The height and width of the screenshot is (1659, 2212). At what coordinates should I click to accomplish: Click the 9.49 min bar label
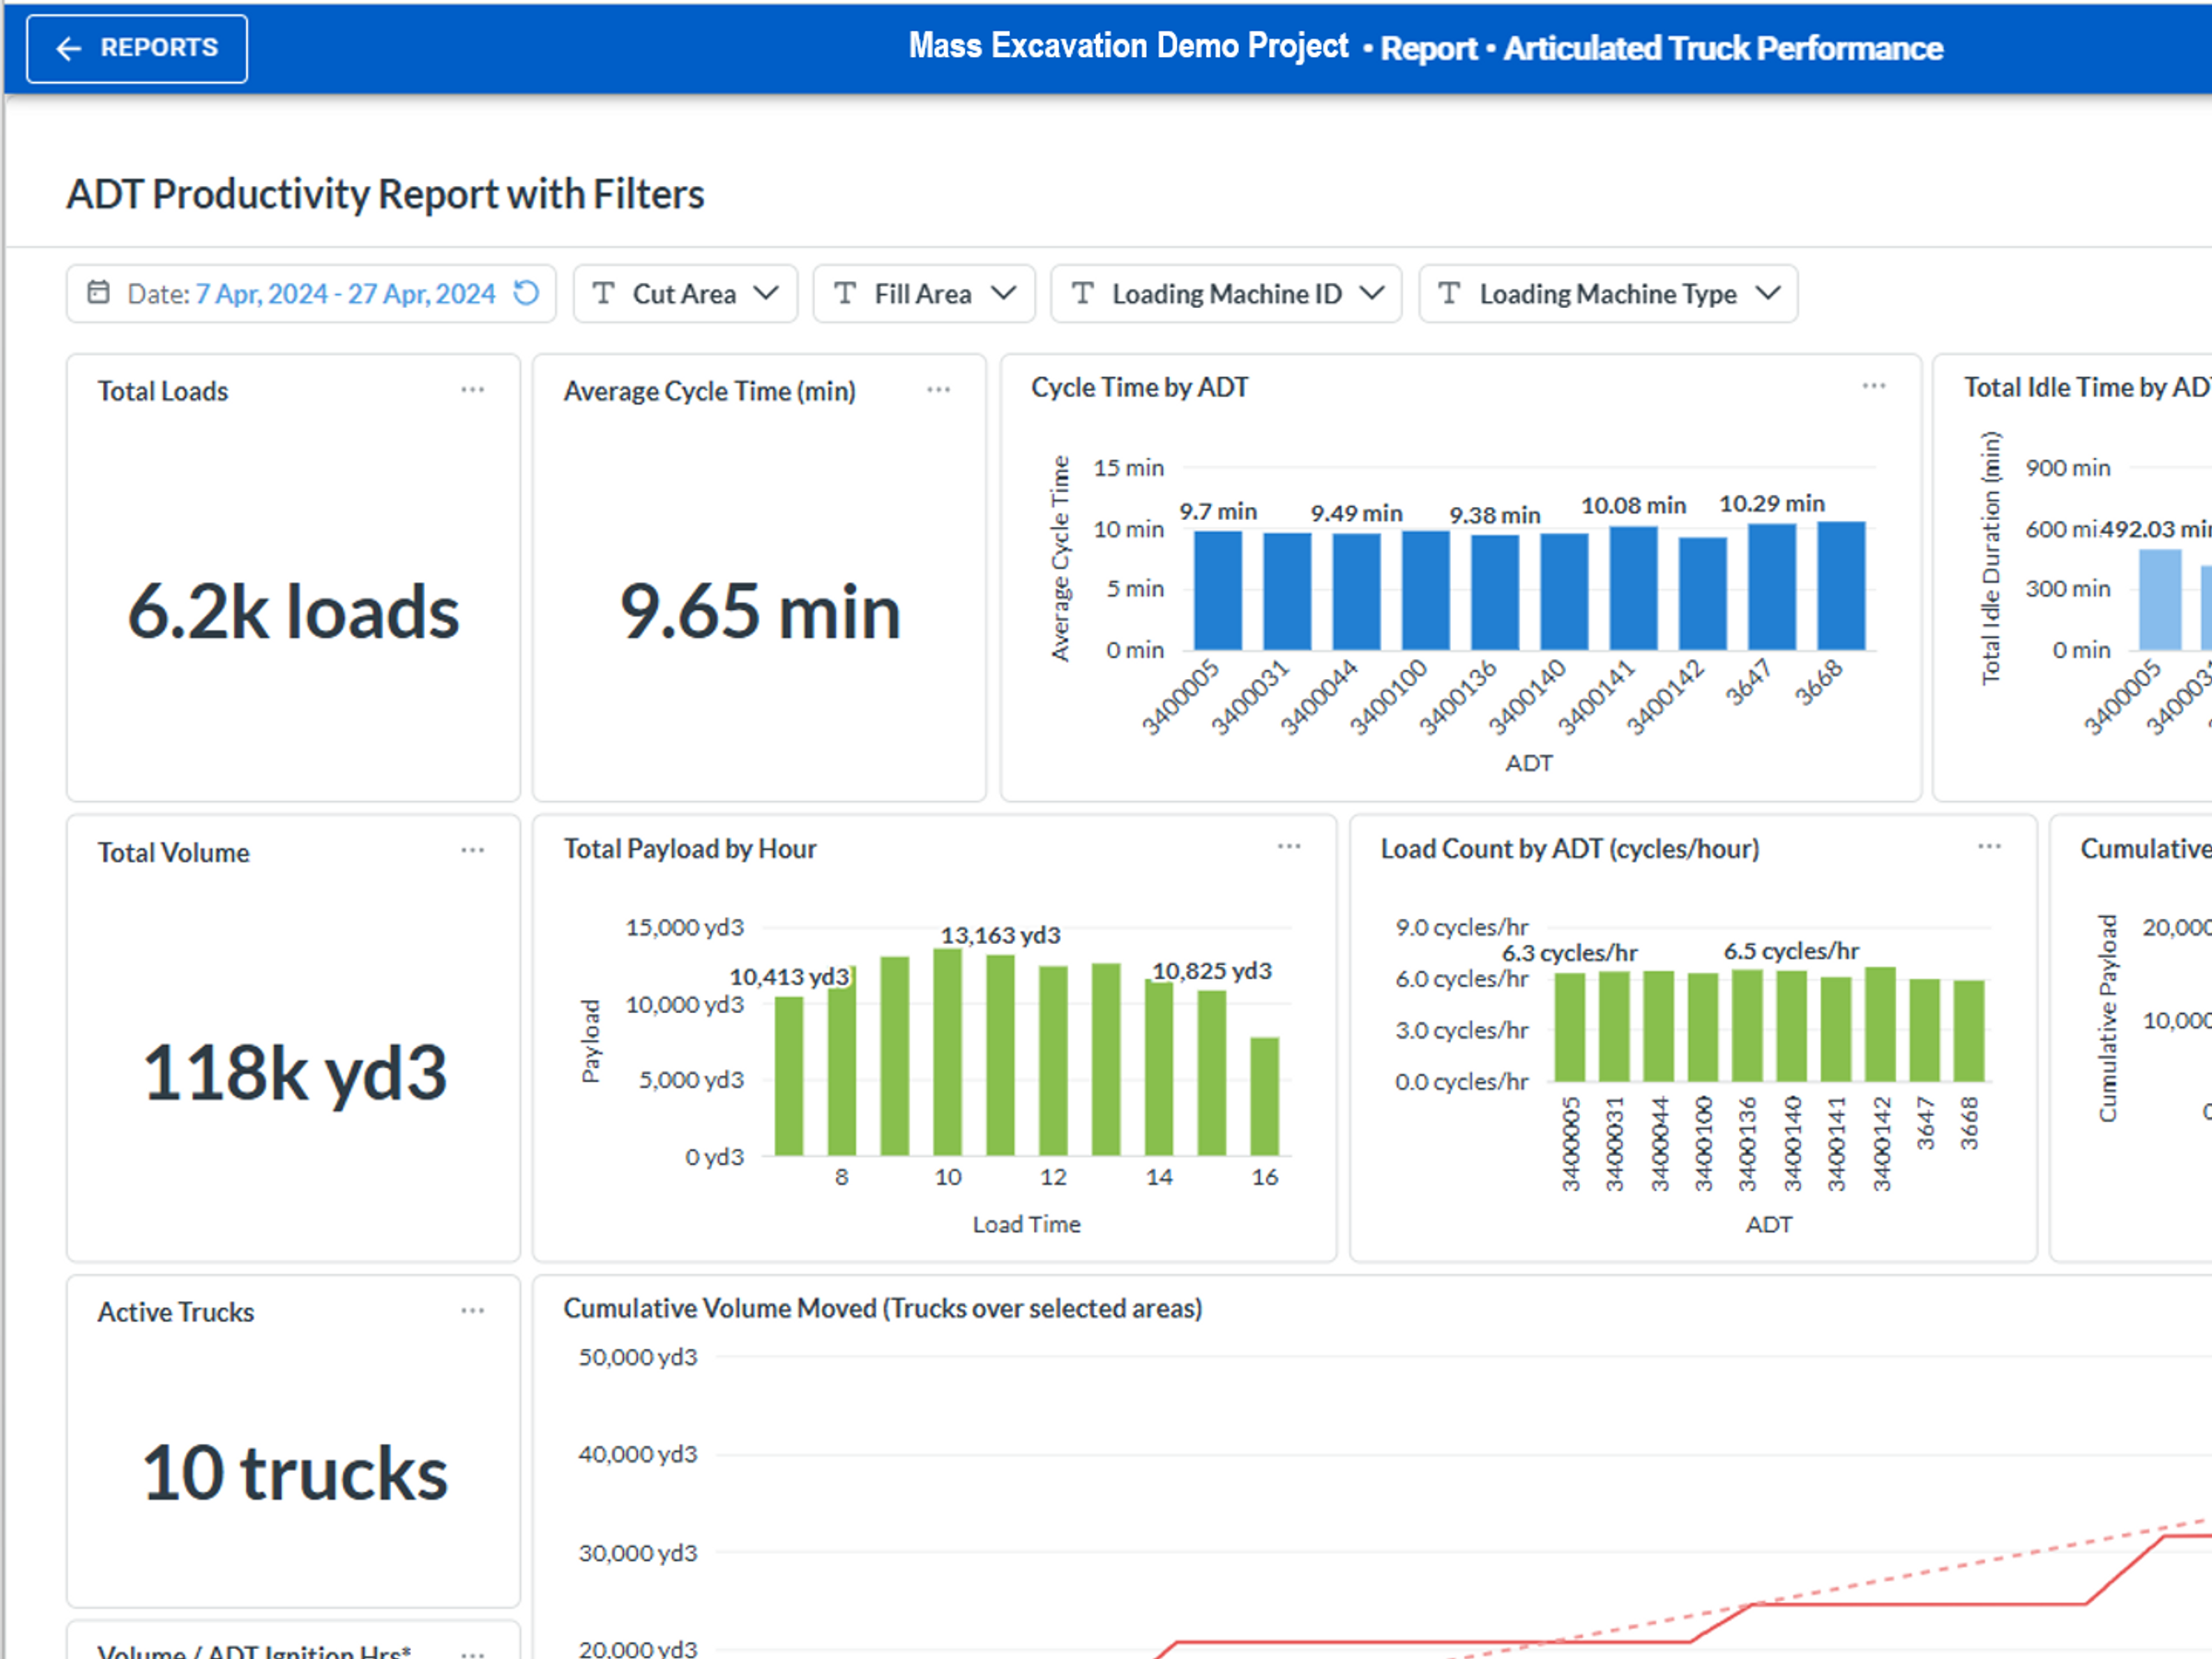coord(1357,513)
